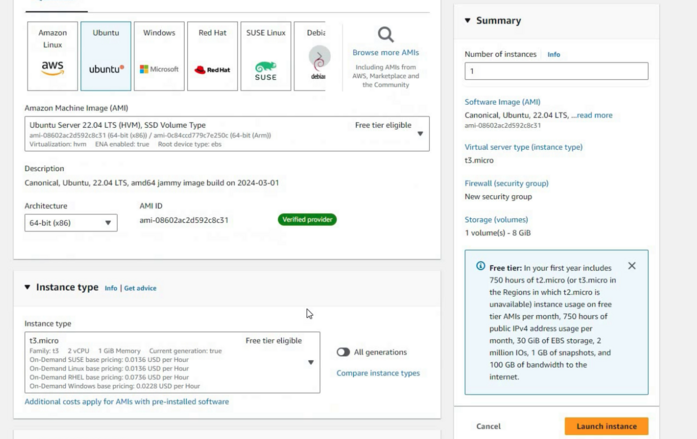Select the Amazon Linux AMI tile

(x=52, y=56)
